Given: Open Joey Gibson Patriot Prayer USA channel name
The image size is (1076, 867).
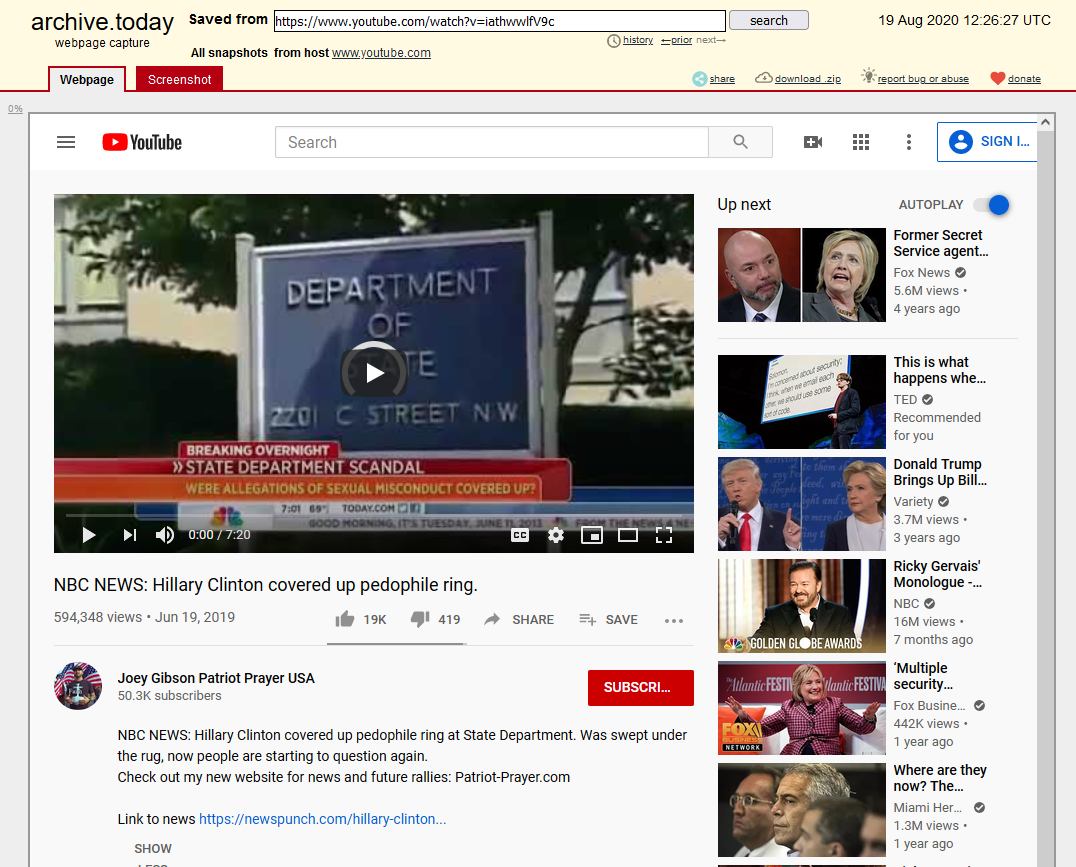Looking at the screenshot, I should [x=216, y=678].
